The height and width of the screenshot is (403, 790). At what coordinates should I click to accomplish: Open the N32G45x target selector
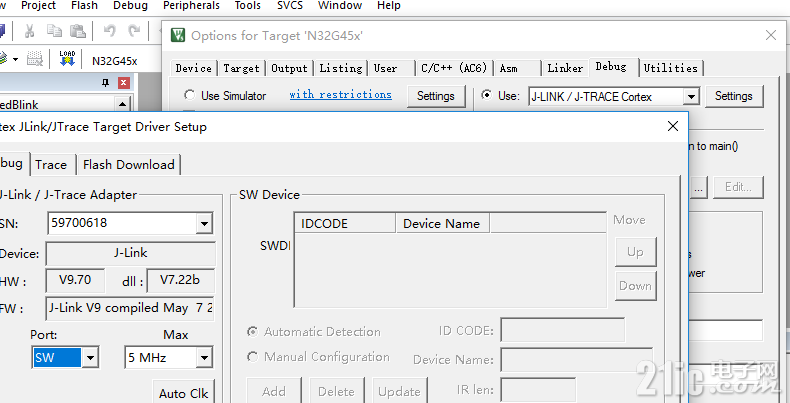point(114,61)
